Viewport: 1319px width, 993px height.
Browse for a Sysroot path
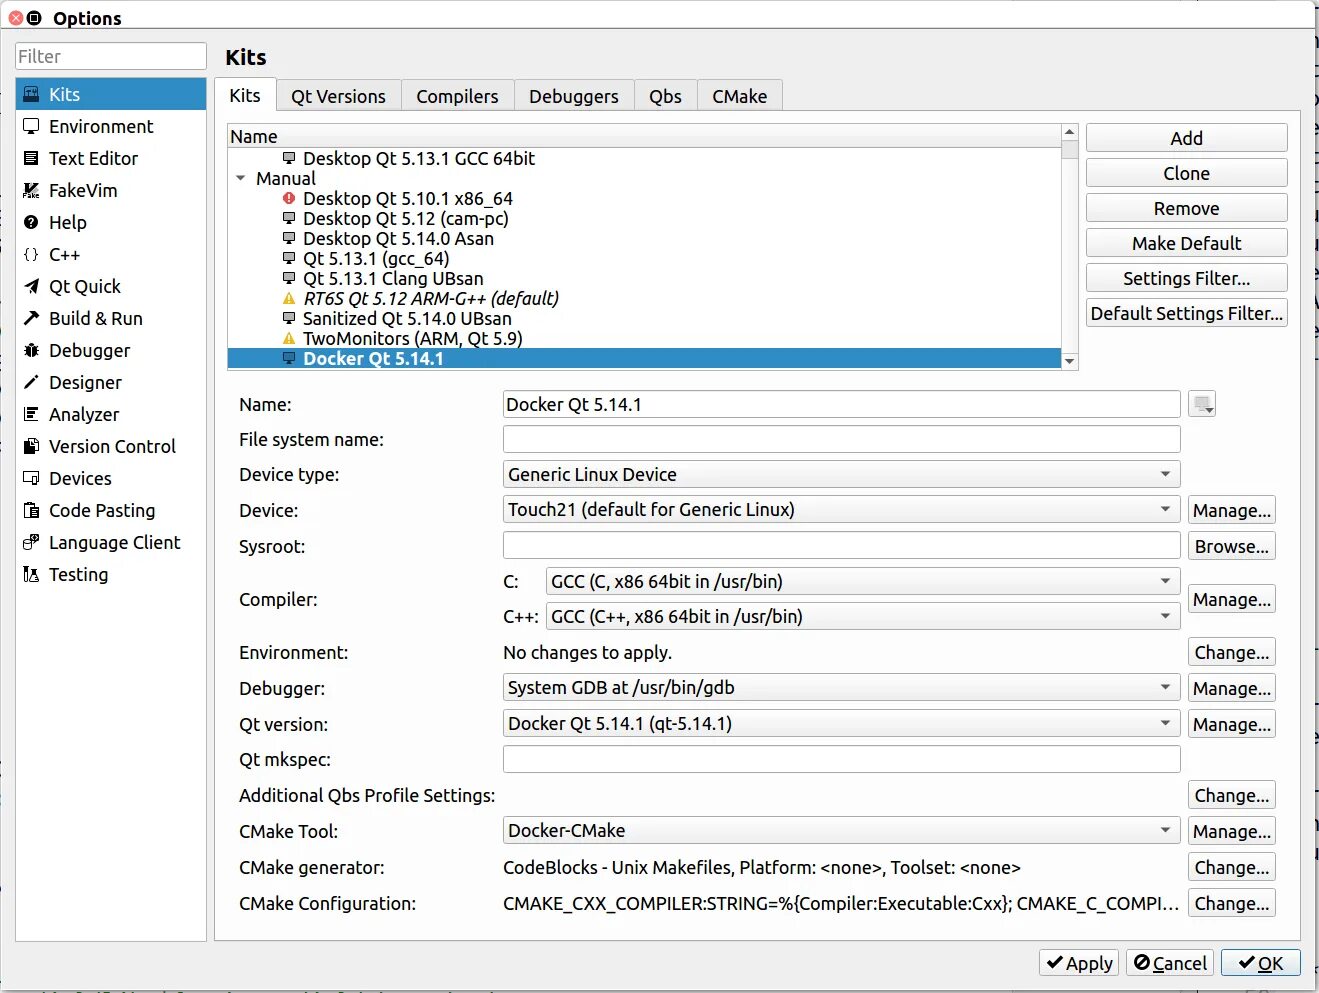point(1232,546)
